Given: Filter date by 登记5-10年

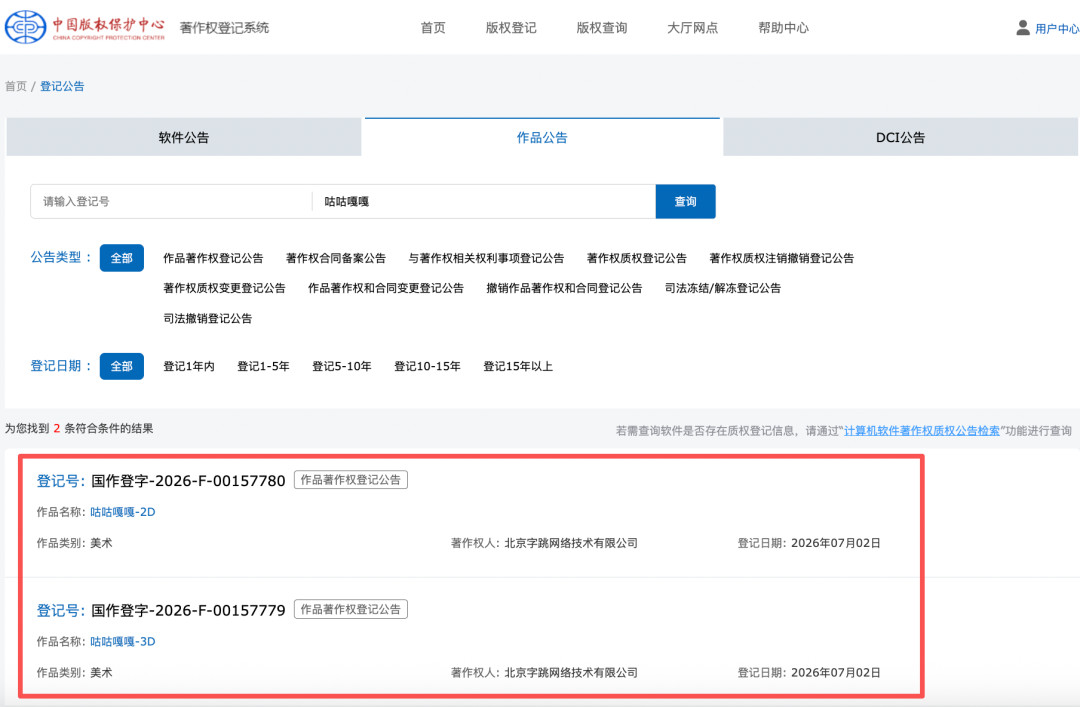Looking at the screenshot, I should point(342,366).
